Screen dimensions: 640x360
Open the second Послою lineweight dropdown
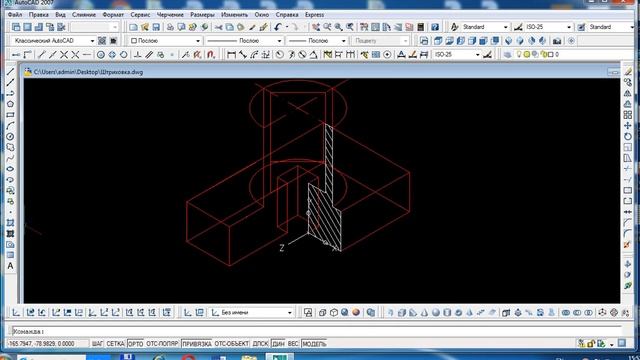pyautogui.click(x=317, y=41)
